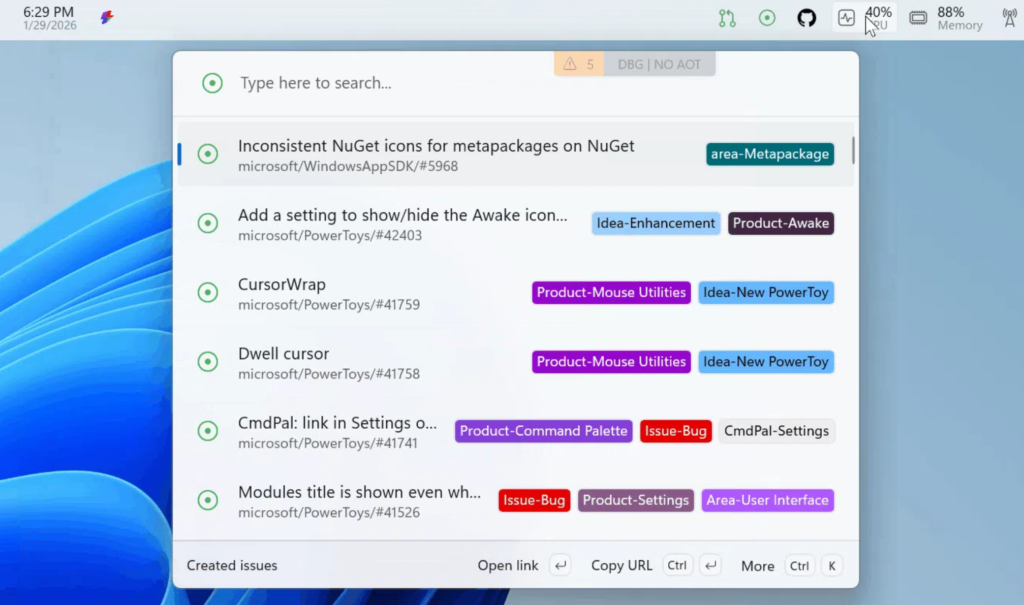Click microsoft/WindowsAppSDK/#5968 subtitle

[347, 166]
